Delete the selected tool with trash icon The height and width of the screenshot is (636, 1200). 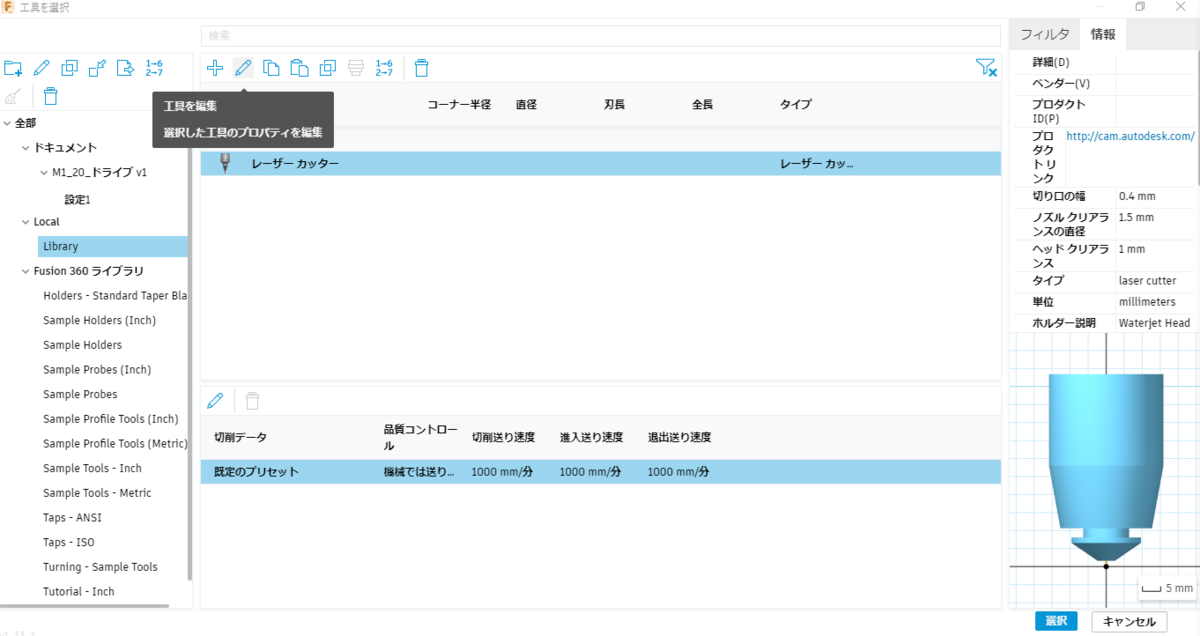pos(421,68)
